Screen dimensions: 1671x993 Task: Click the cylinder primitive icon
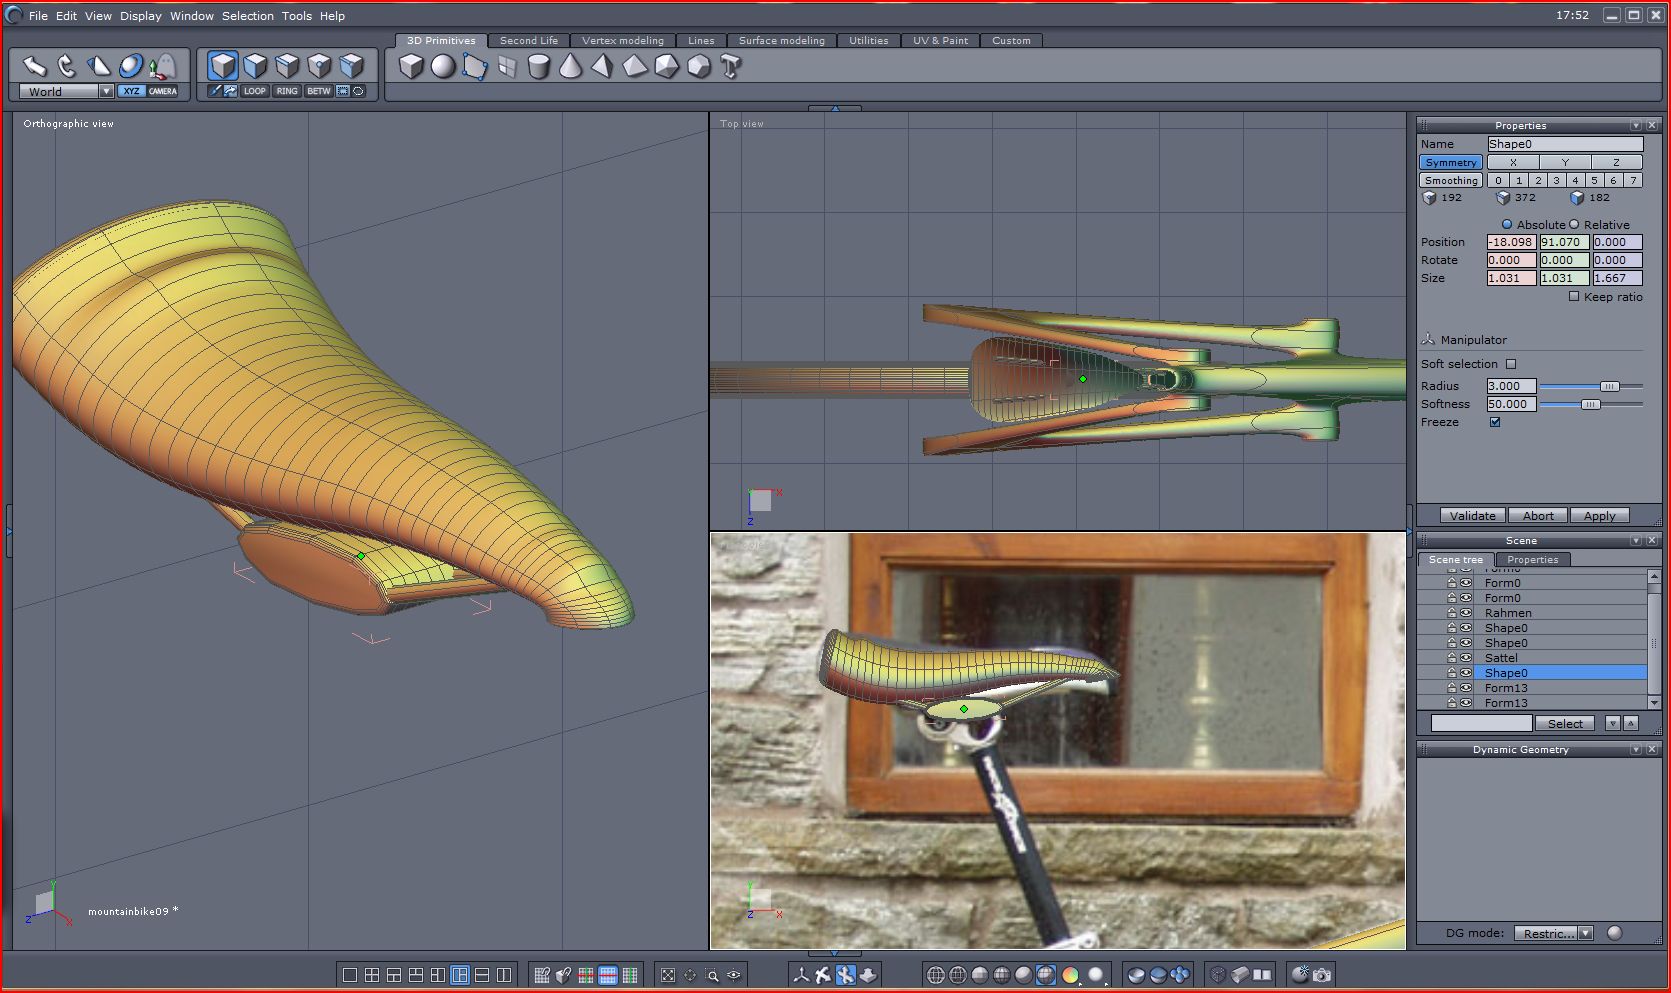538,67
